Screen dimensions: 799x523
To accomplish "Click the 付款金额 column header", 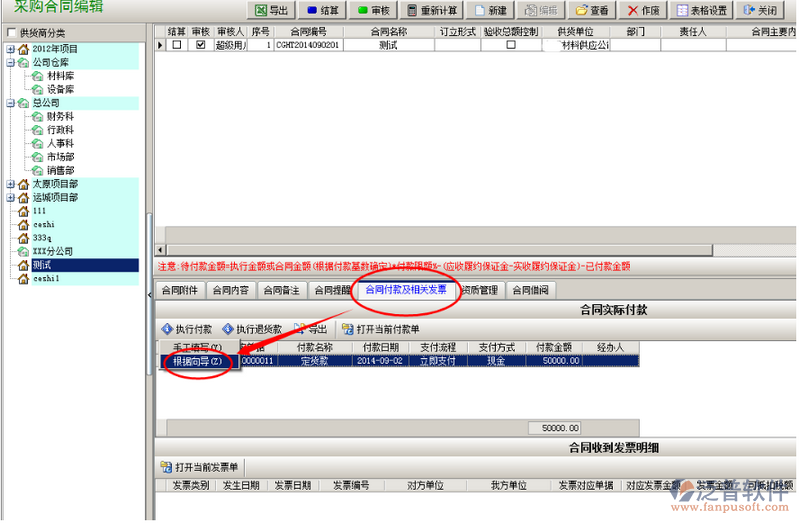I will pos(554,348).
